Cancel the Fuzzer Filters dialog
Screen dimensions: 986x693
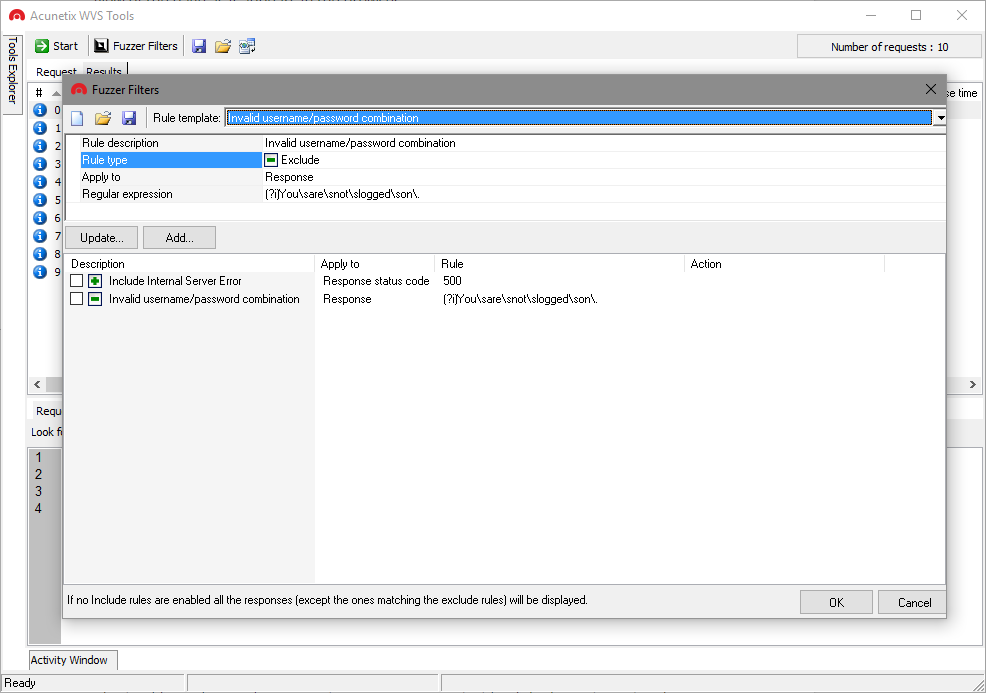(x=914, y=602)
